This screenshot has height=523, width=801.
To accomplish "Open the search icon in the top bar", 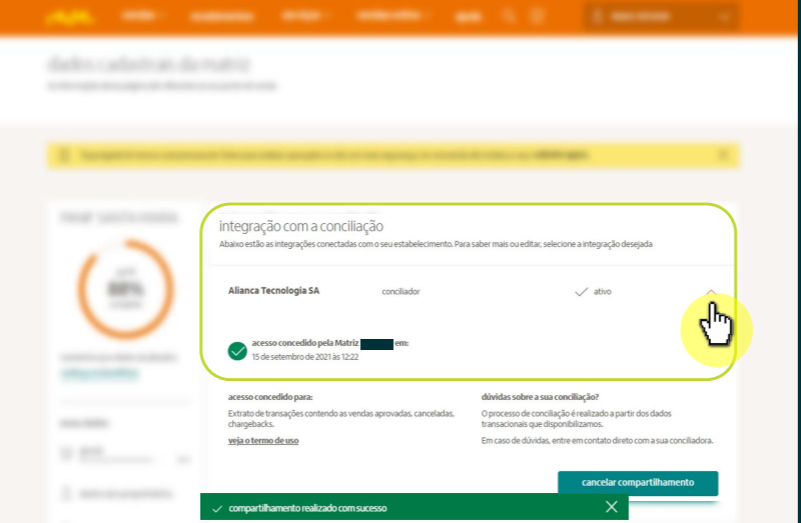I will (x=510, y=17).
